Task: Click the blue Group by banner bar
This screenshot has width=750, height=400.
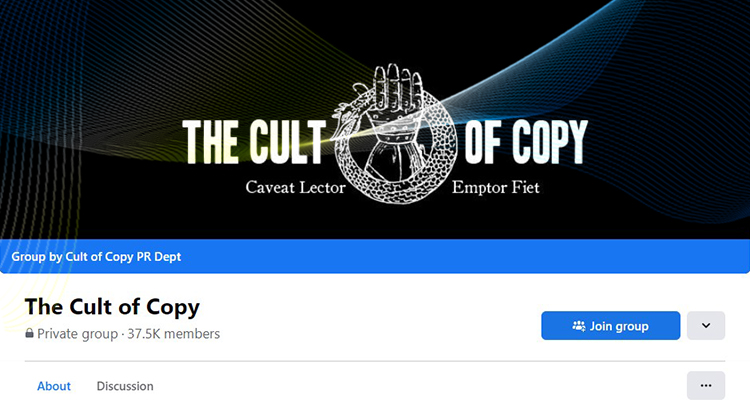Action: click(375, 256)
